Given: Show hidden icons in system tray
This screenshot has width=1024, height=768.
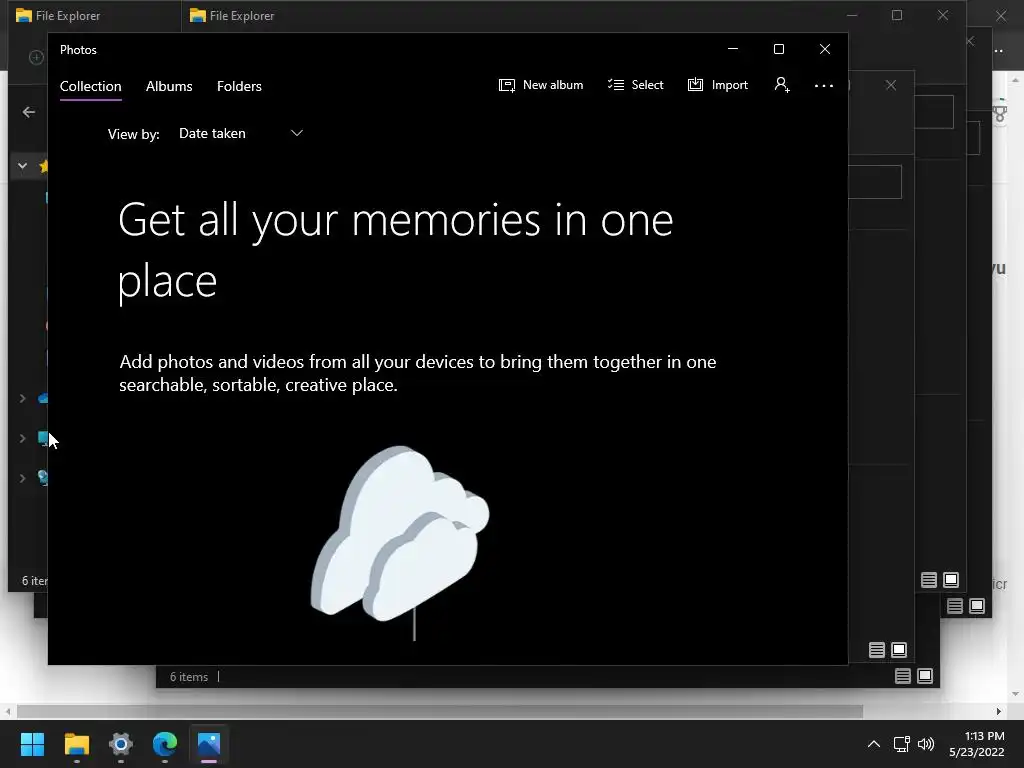Looking at the screenshot, I should click(874, 744).
